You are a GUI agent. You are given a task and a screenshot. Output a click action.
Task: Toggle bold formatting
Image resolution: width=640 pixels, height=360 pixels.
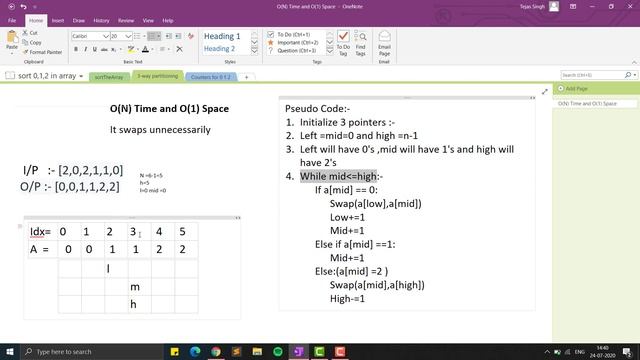click(x=76, y=49)
